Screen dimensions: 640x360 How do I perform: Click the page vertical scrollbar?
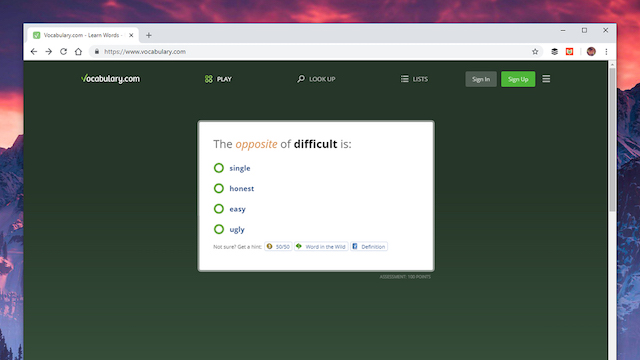(x=612, y=140)
